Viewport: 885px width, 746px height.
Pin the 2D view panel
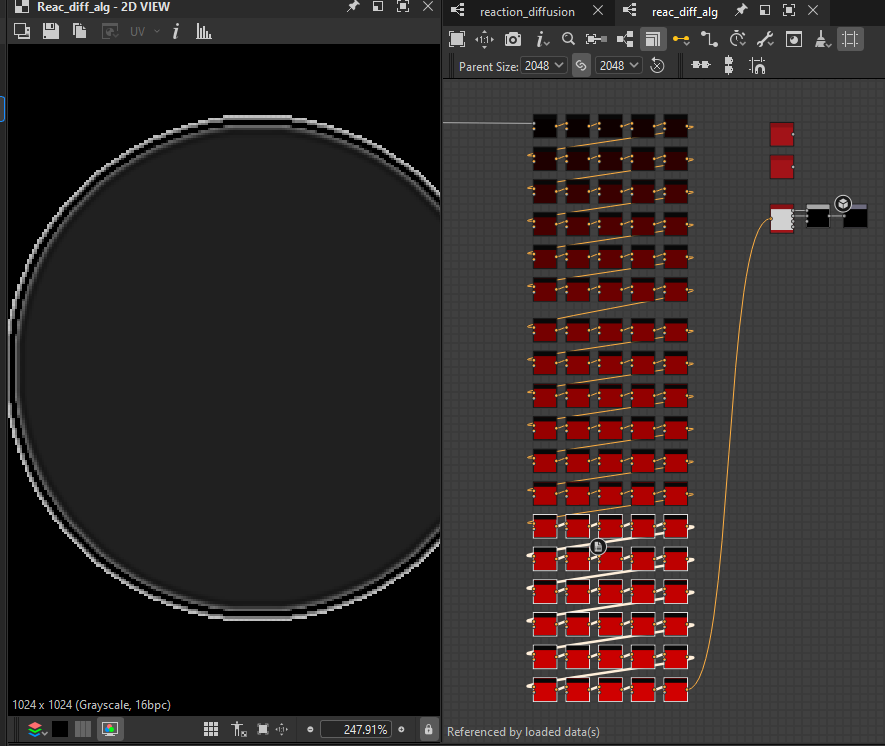[x=353, y=7]
